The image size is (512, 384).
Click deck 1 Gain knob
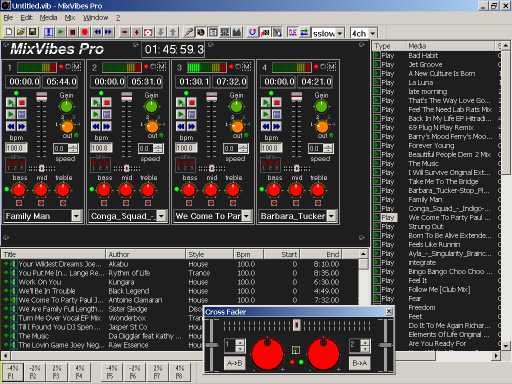click(x=66, y=107)
